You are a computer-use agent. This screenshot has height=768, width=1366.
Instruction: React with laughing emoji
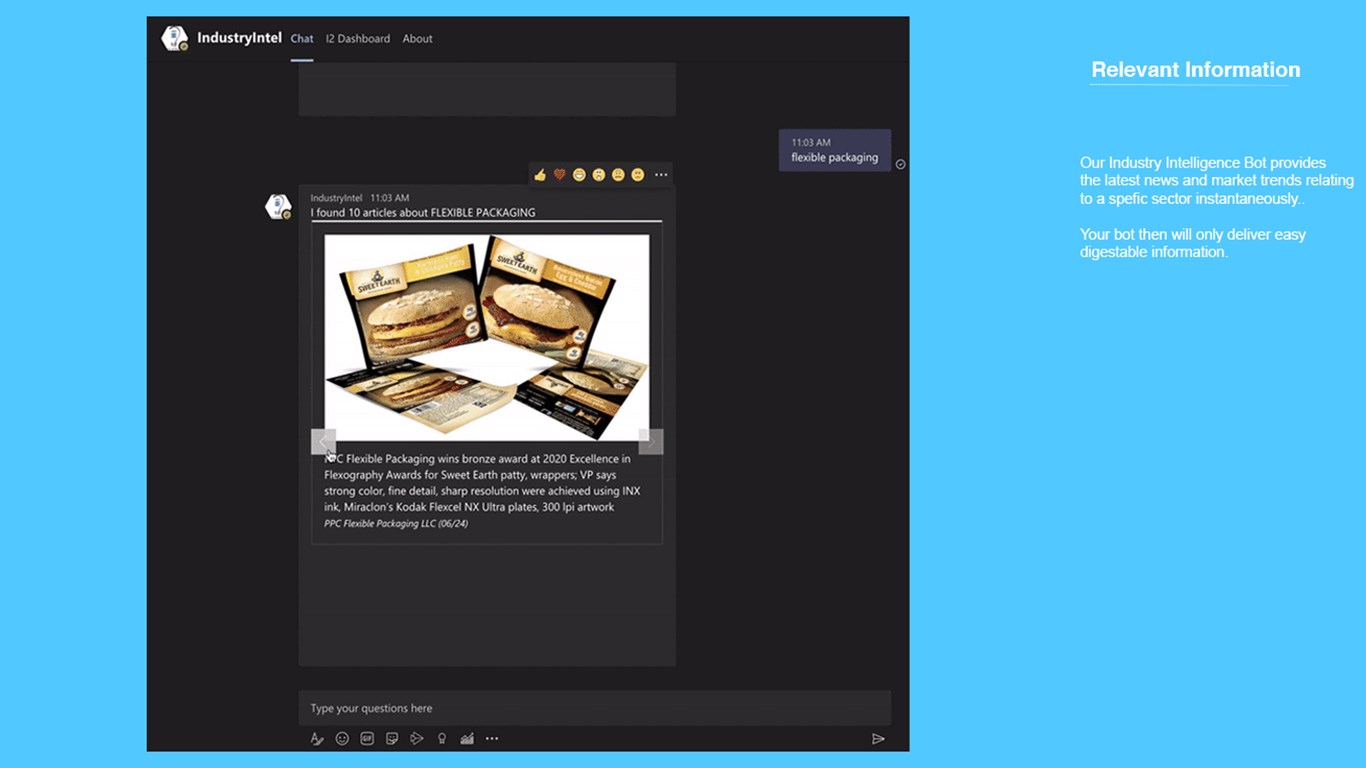tap(579, 175)
